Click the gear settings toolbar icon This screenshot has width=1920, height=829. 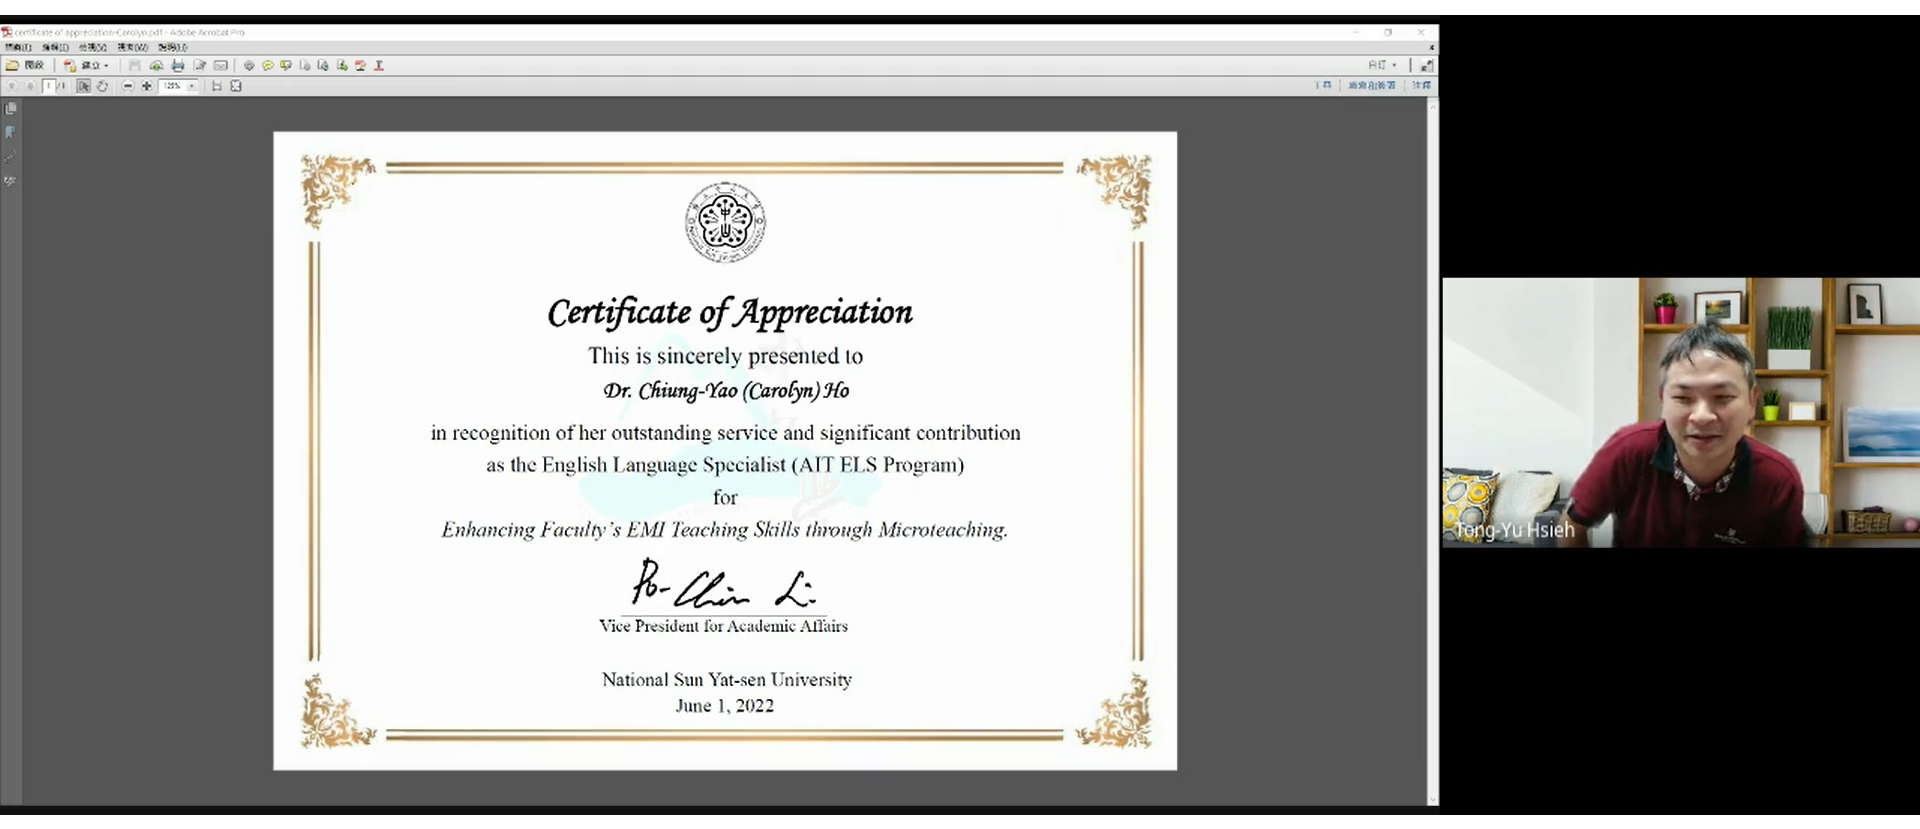click(x=249, y=65)
